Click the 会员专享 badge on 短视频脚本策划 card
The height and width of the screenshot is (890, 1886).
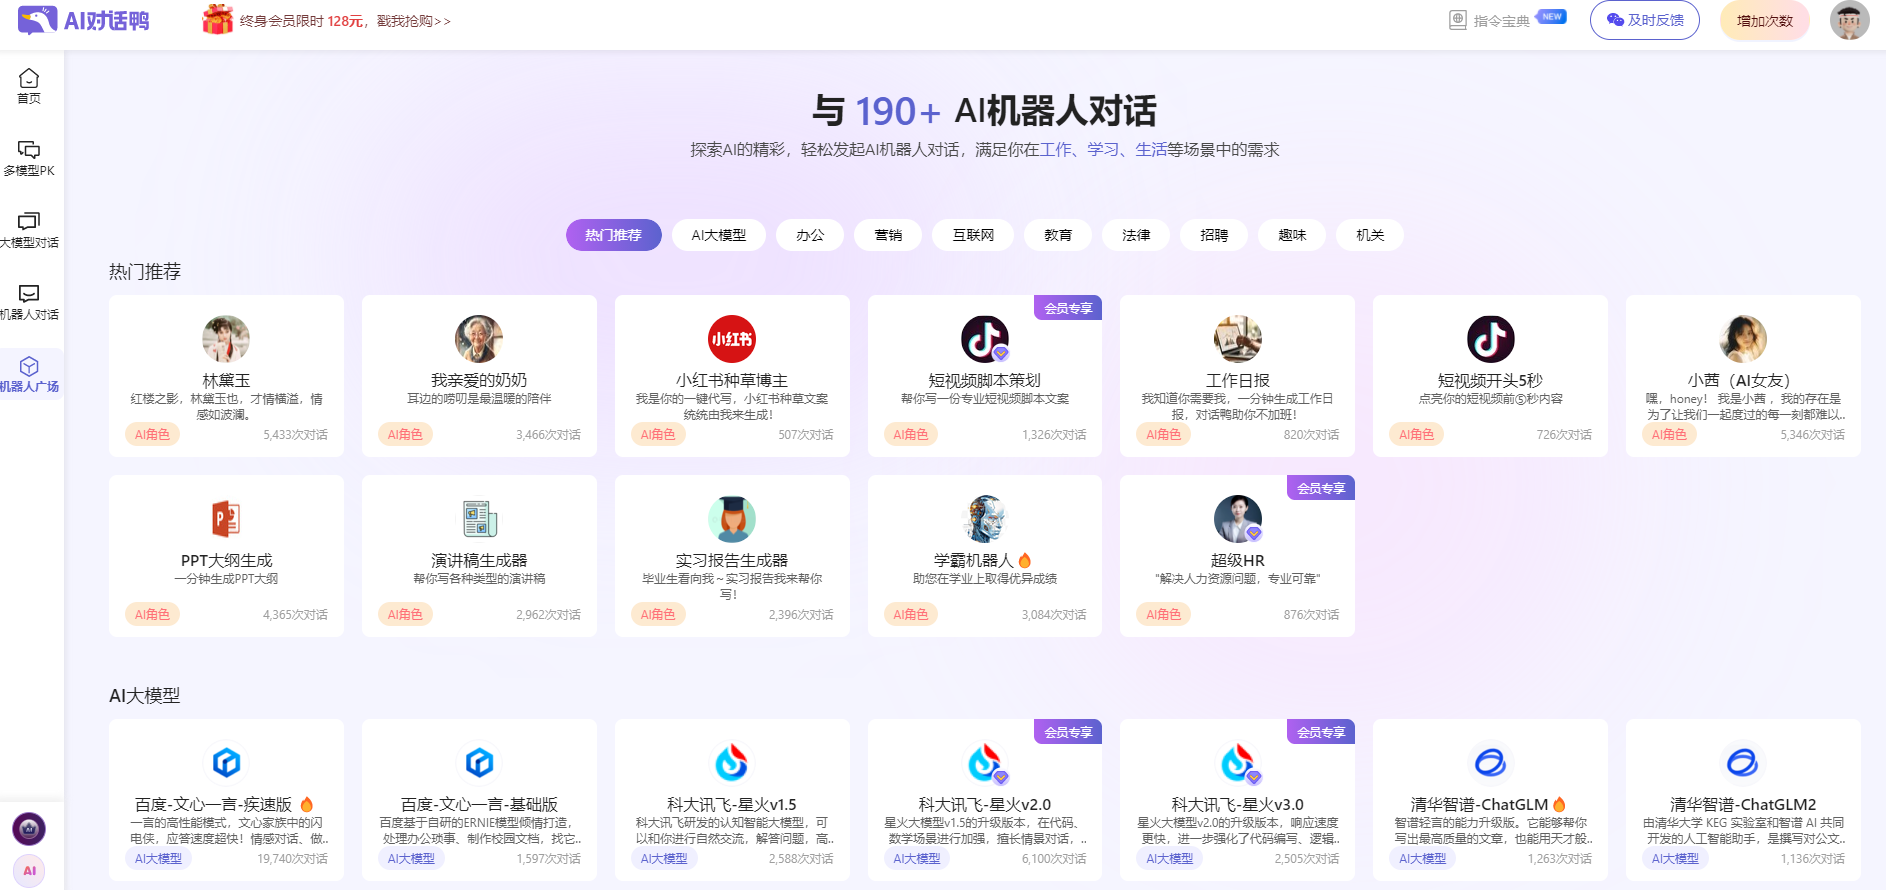point(1068,308)
